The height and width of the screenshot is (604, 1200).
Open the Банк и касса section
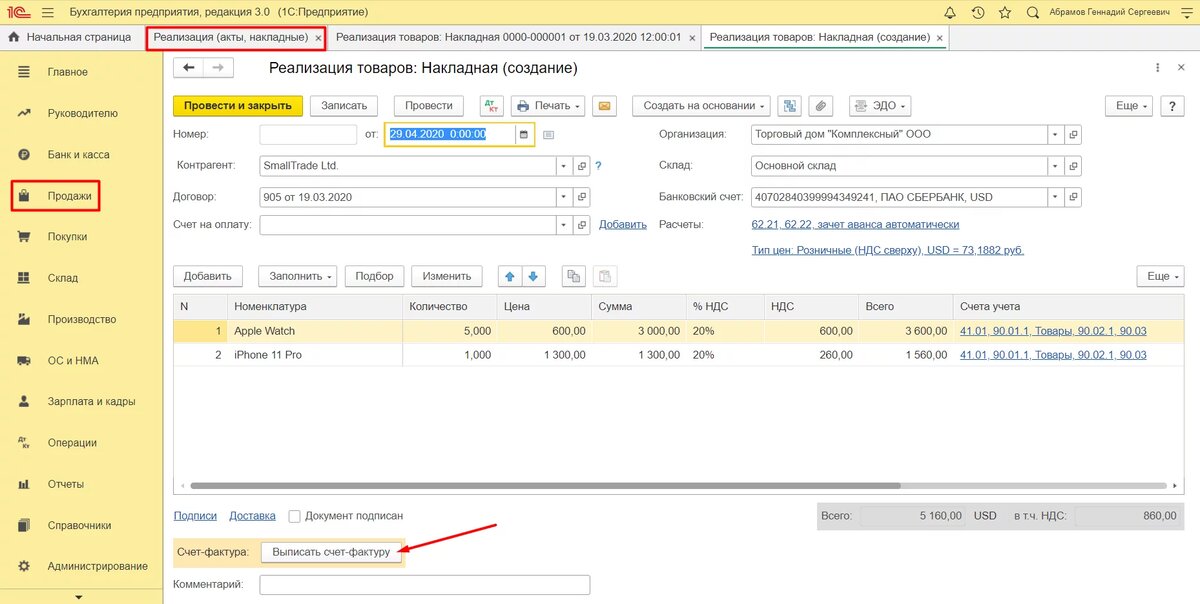click(x=78, y=155)
